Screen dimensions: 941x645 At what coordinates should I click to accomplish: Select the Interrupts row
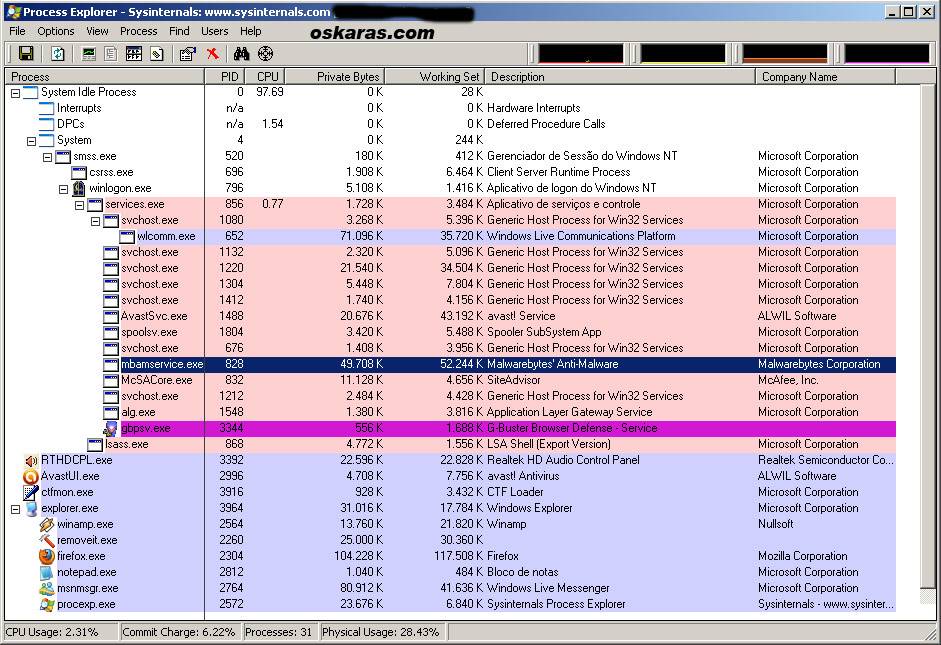pyautogui.click(x=451, y=108)
